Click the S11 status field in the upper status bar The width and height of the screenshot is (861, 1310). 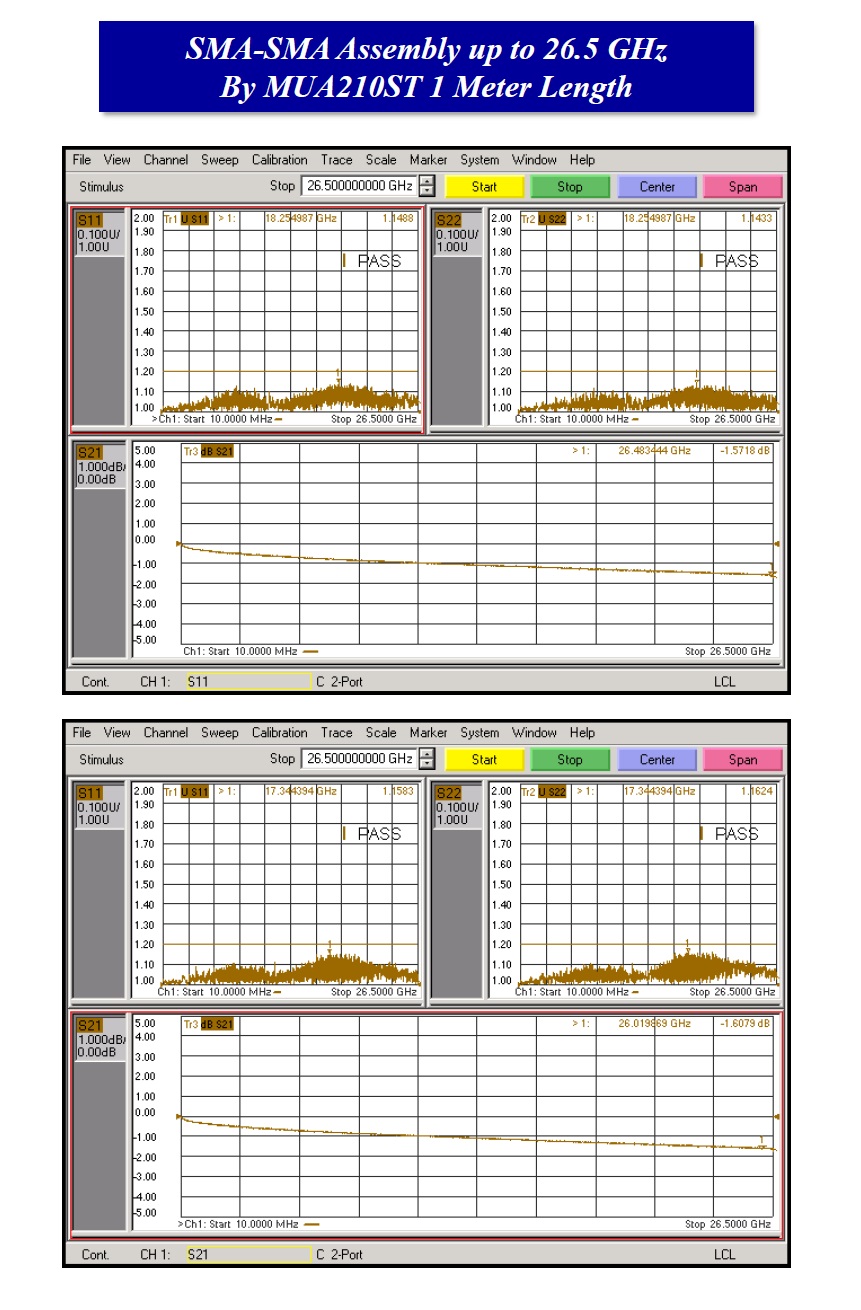[x=248, y=681]
